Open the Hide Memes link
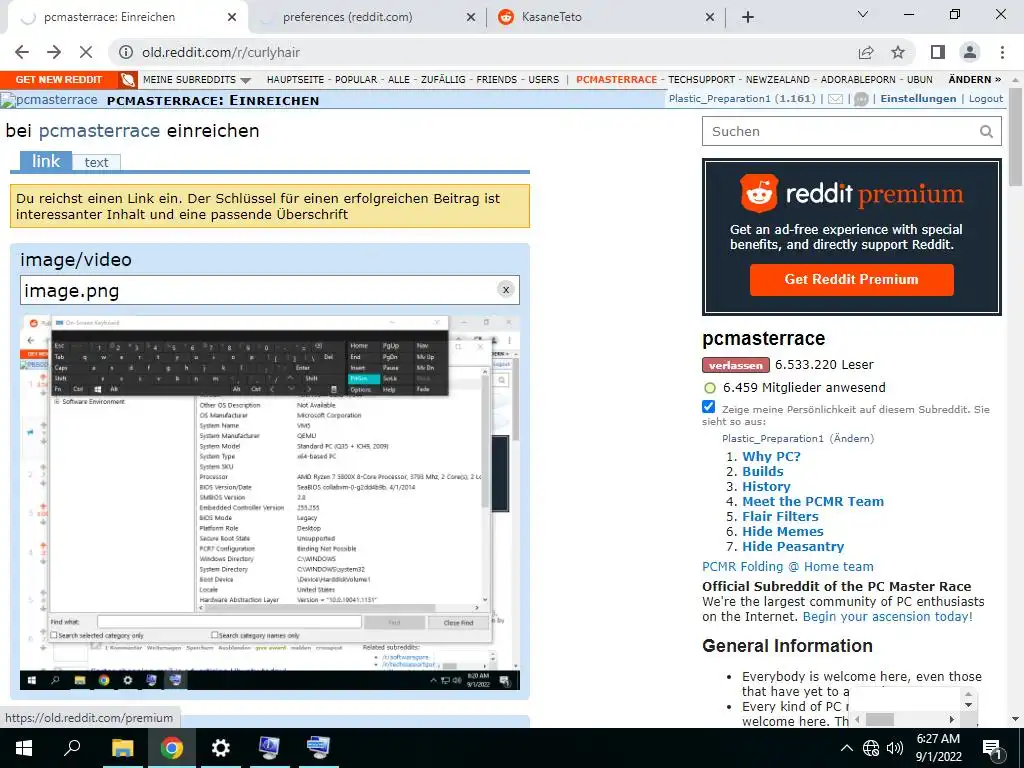1024x768 pixels. point(782,532)
